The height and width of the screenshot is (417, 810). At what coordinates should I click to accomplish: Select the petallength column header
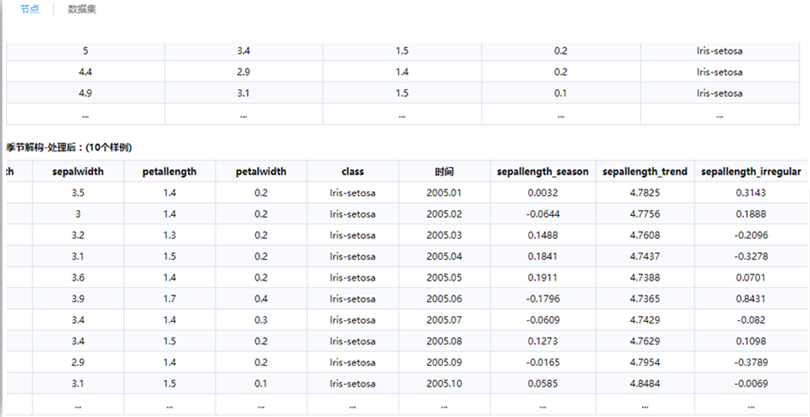click(169, 171)
